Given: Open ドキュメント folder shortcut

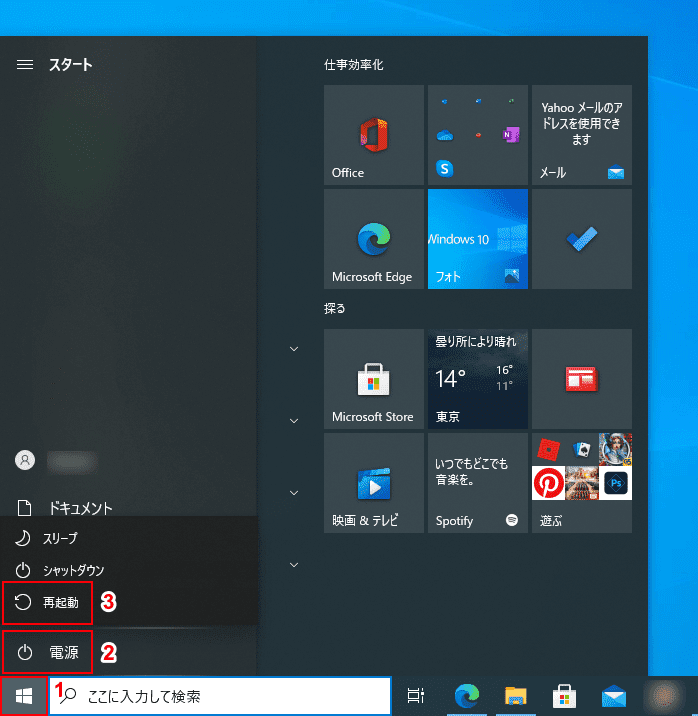Looking at the screenshot, I should pyautogui.click(x=64, y=508).
